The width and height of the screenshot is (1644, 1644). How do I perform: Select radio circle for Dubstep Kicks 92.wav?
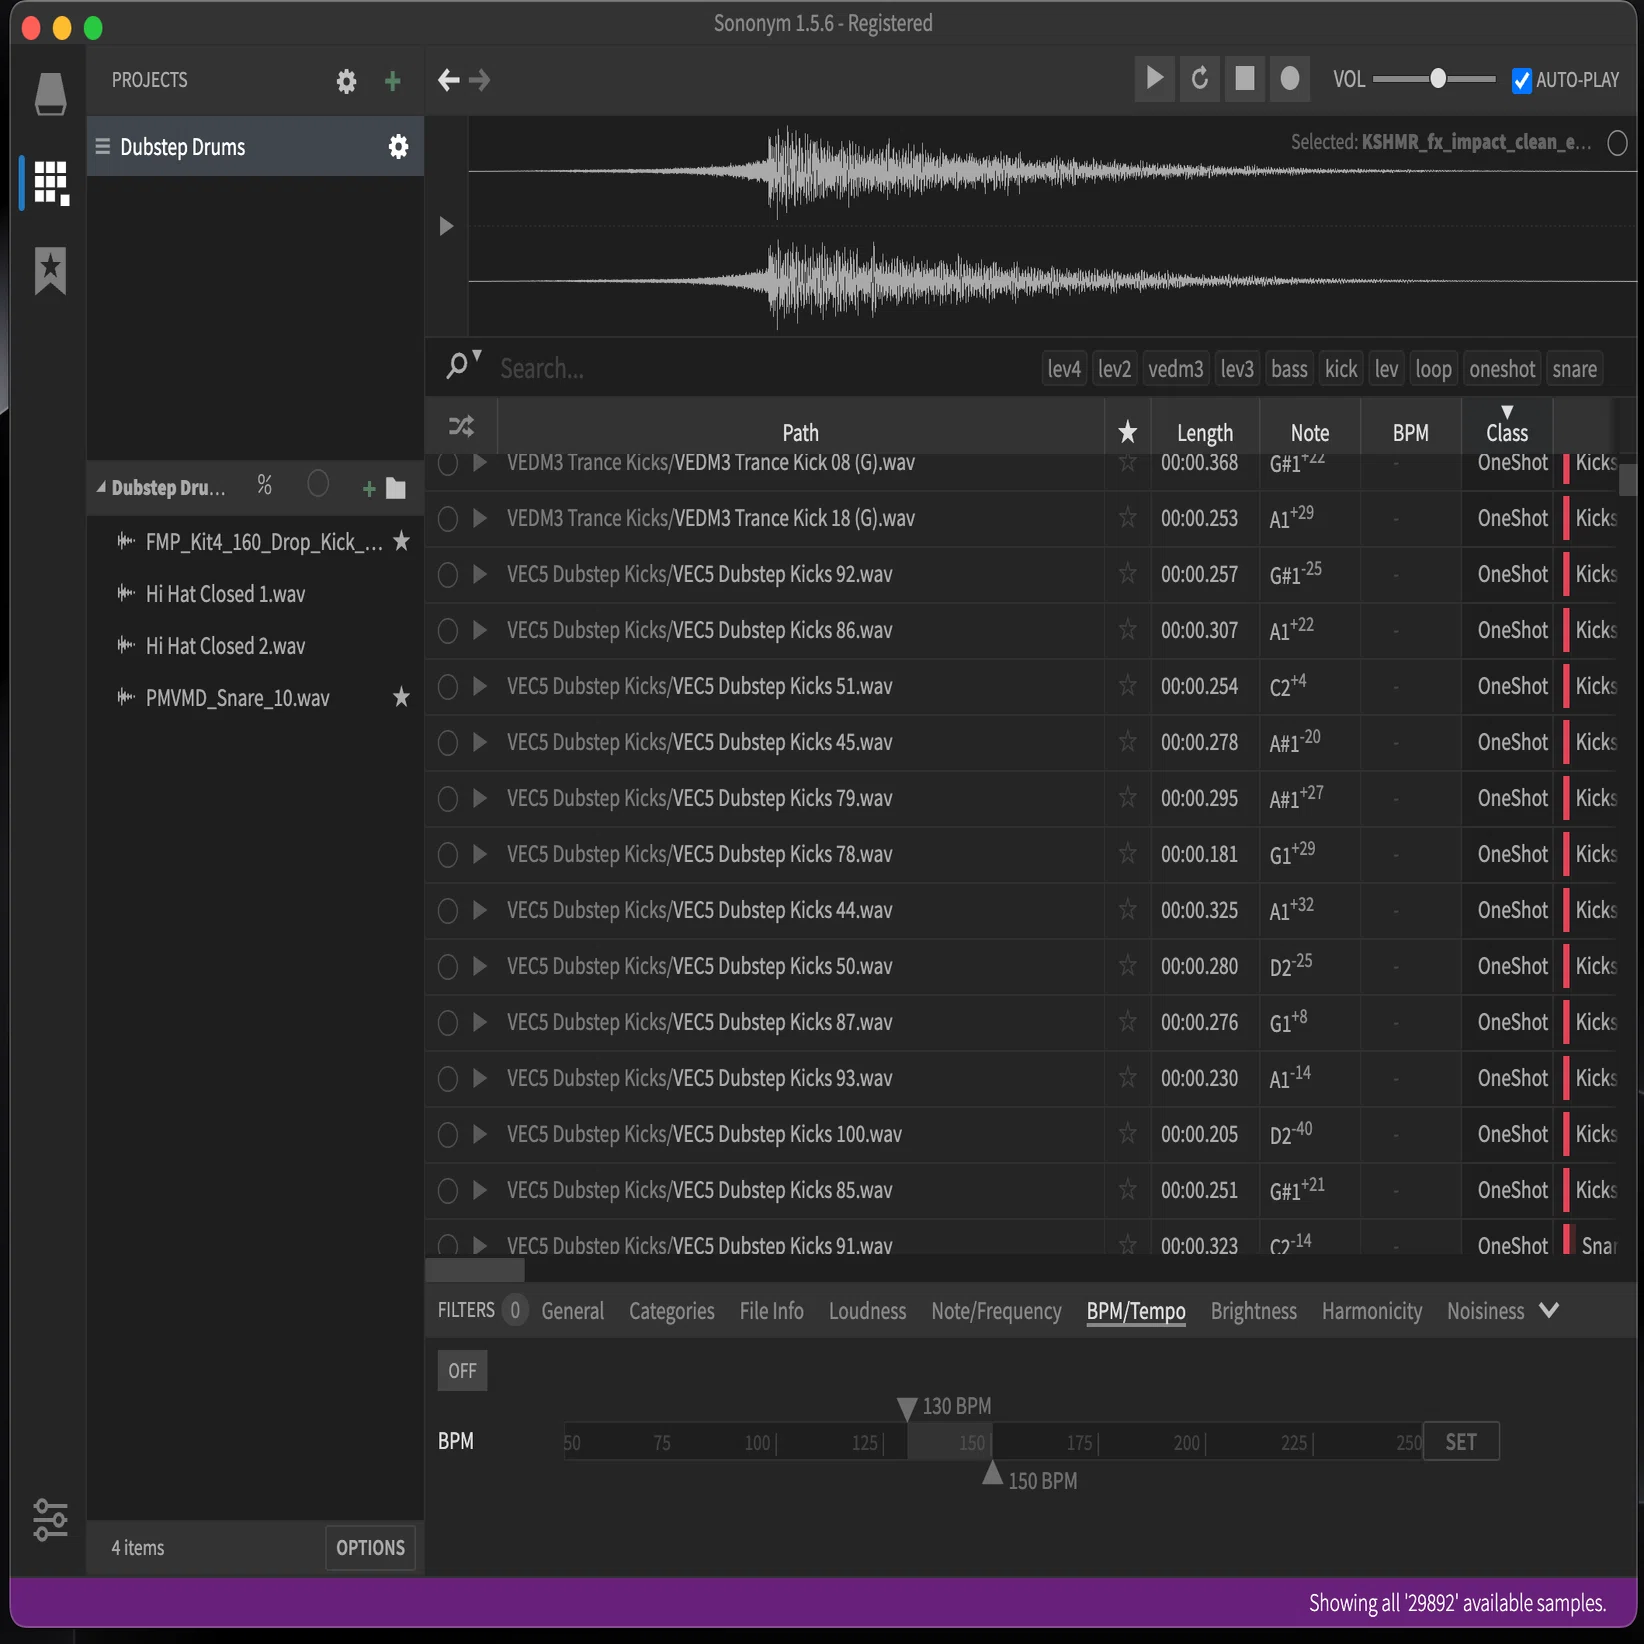448,575
